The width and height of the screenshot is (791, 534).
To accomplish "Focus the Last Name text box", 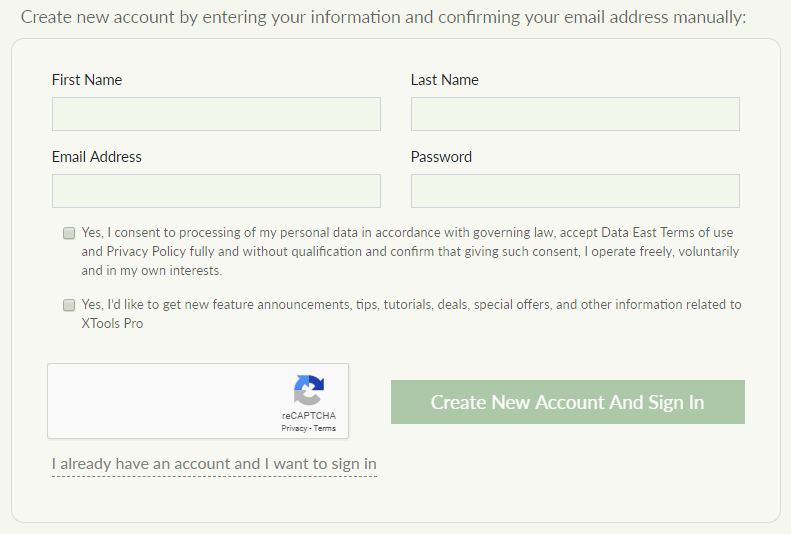I will pyautogui.click(x=575, y=114).
